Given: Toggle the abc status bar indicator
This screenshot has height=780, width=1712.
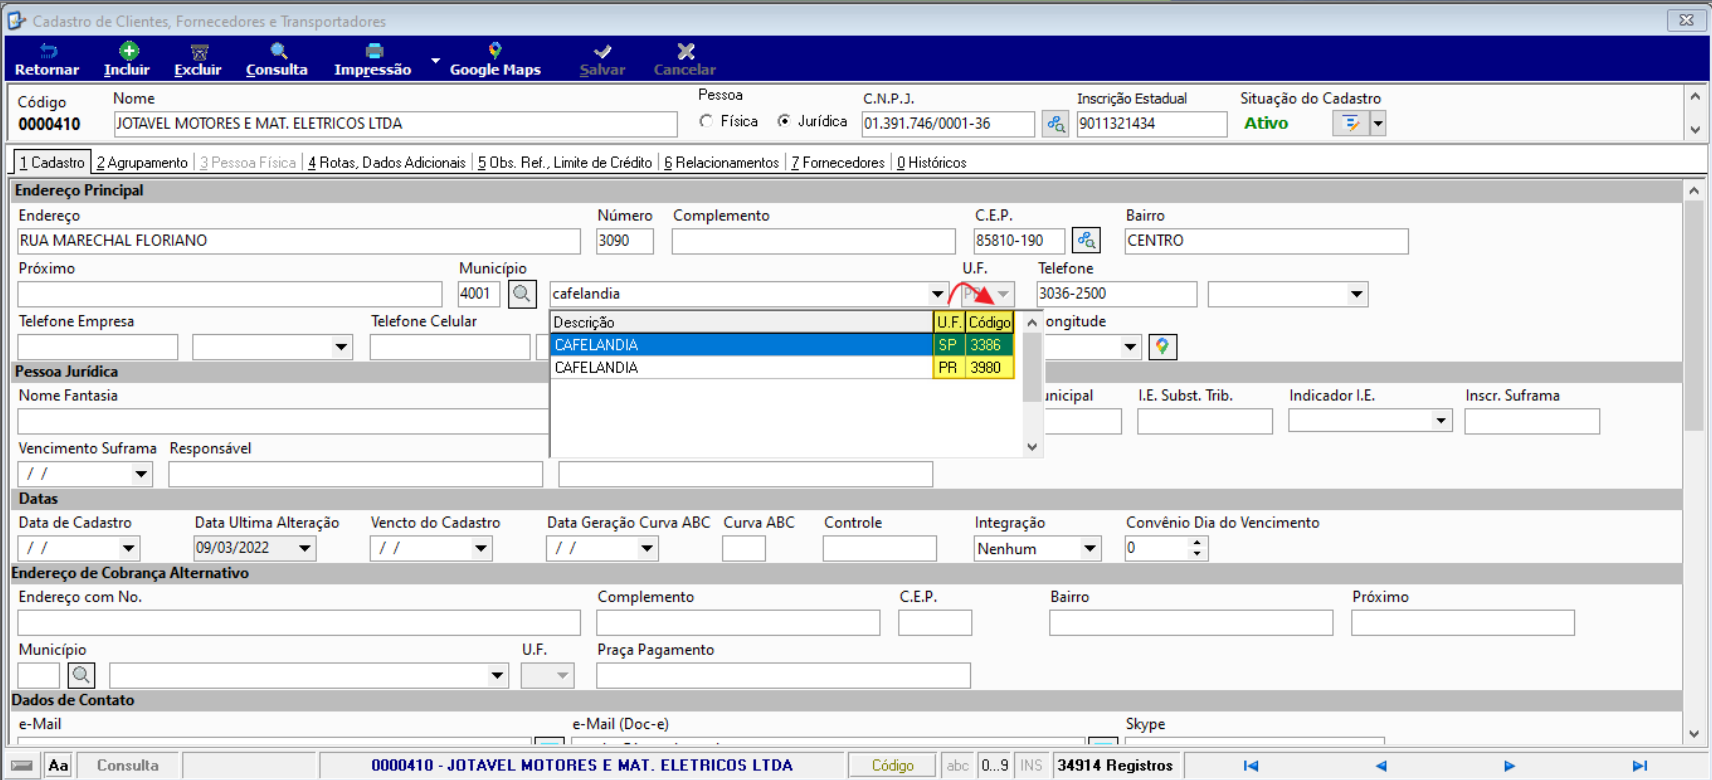Looking at the screenshot, I should coord(957,766).
